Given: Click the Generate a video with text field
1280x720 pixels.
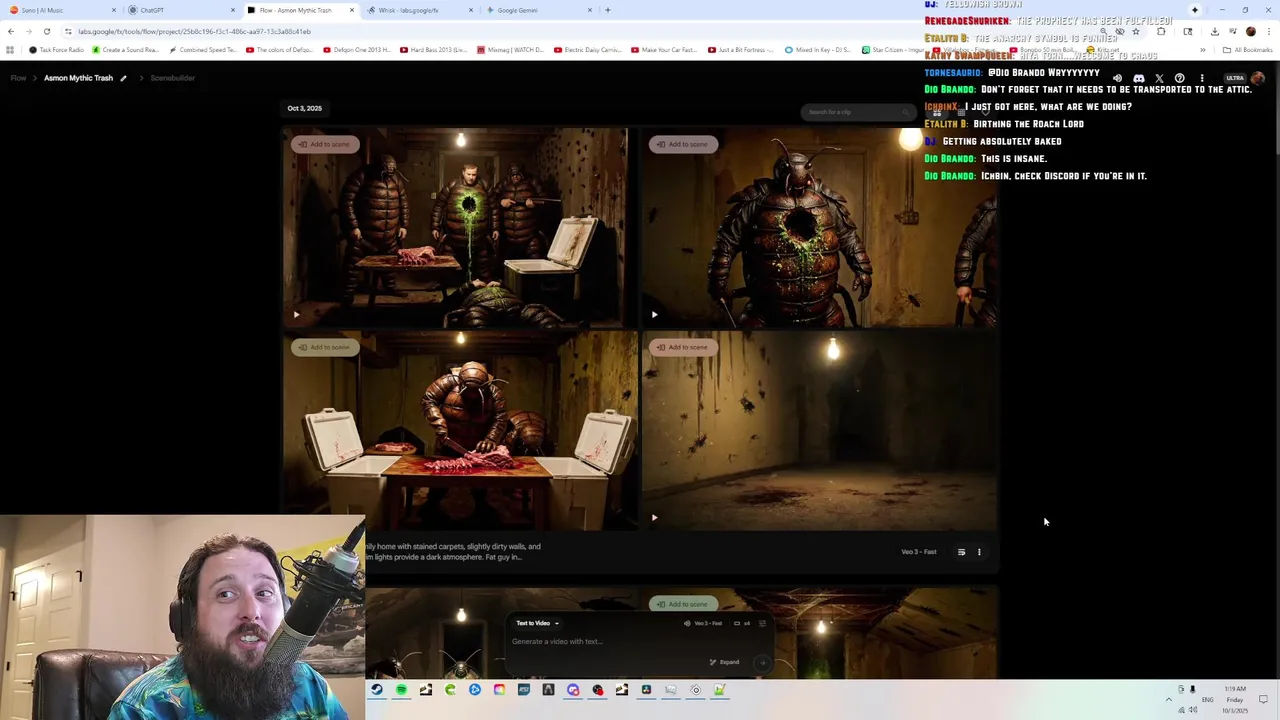Looking at the screenshot, I should 640,641.
